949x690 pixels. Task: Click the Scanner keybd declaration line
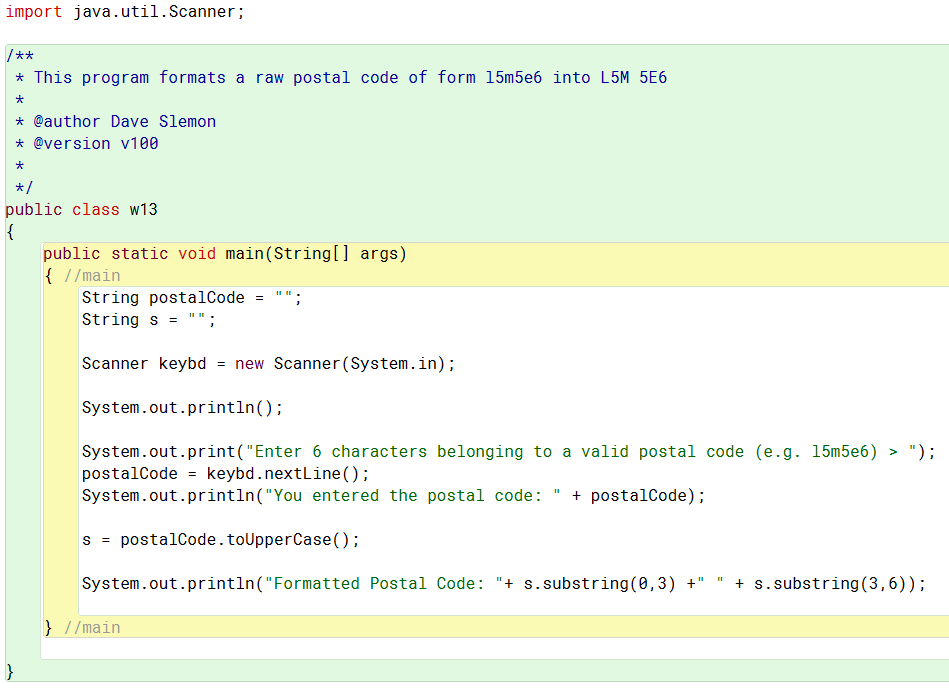(268, 364)
